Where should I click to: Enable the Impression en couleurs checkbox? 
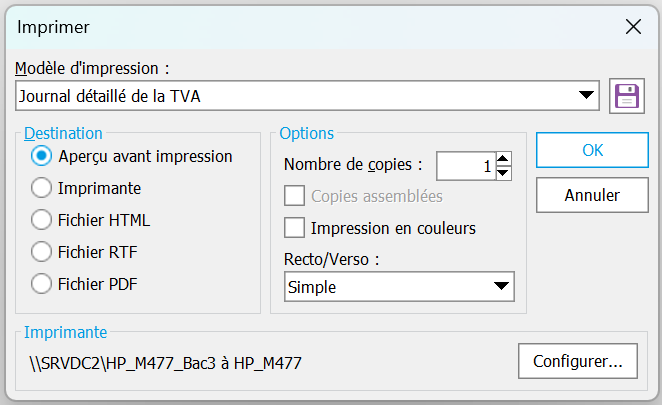click(x=294, y=228)
